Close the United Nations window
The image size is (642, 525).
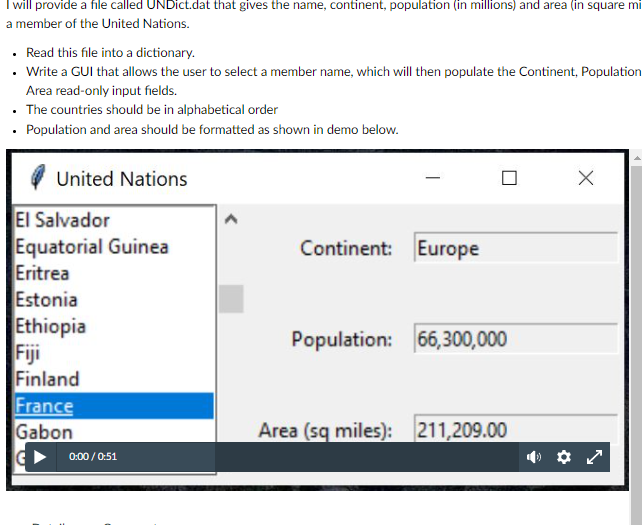coord(586,178)
